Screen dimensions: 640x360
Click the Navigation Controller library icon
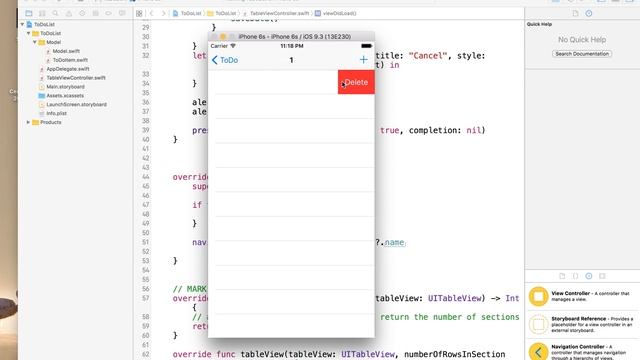[x=538, y=351]
